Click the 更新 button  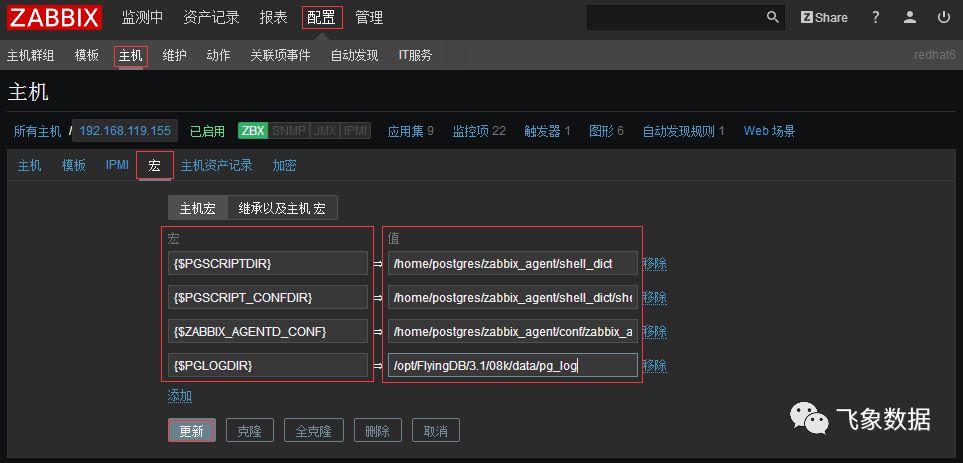tap(192, 430)
